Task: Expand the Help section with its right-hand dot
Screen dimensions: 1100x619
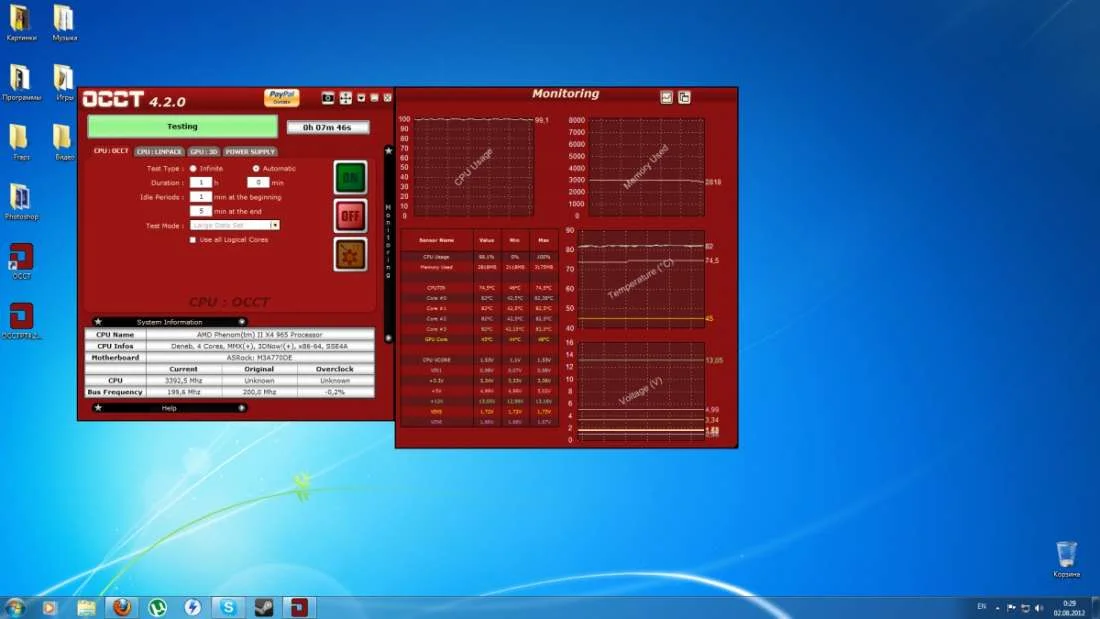Action: (241, 408)
